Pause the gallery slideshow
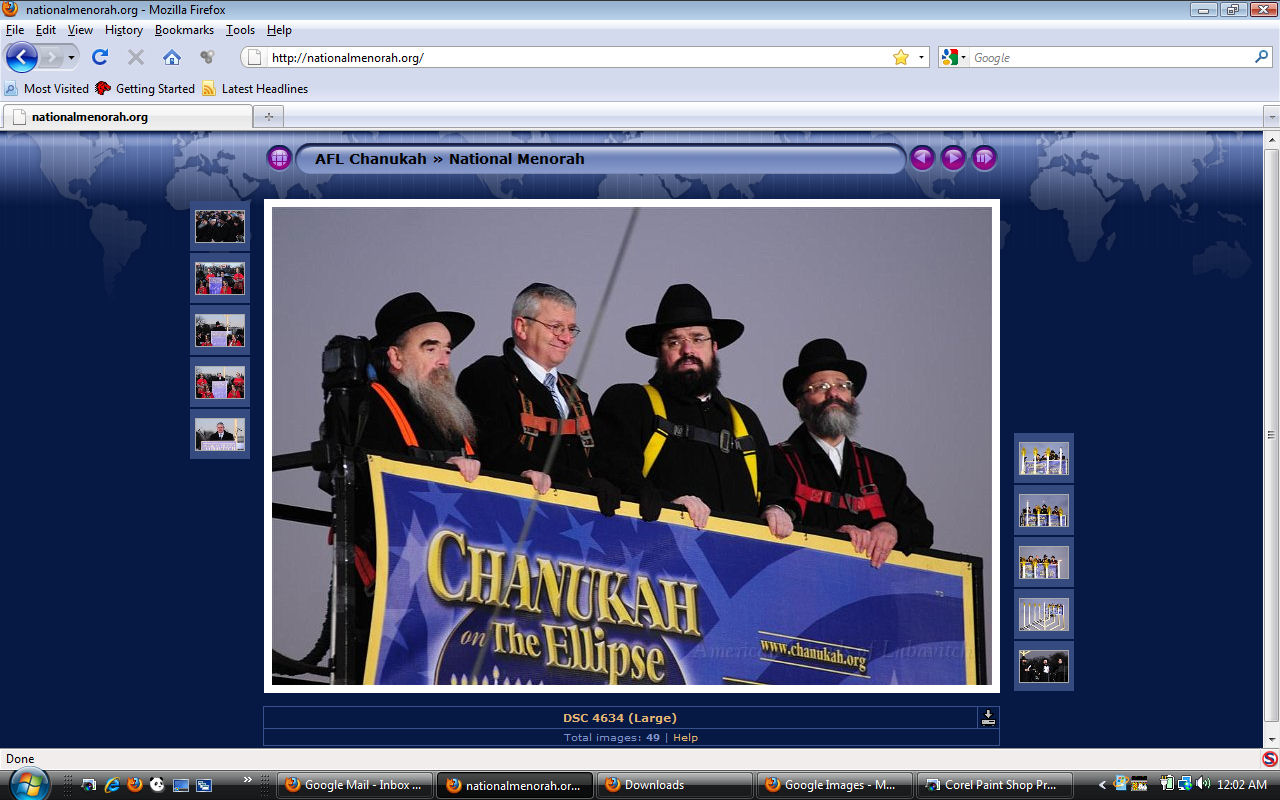The image size is (1280, 800). [984, 158]
